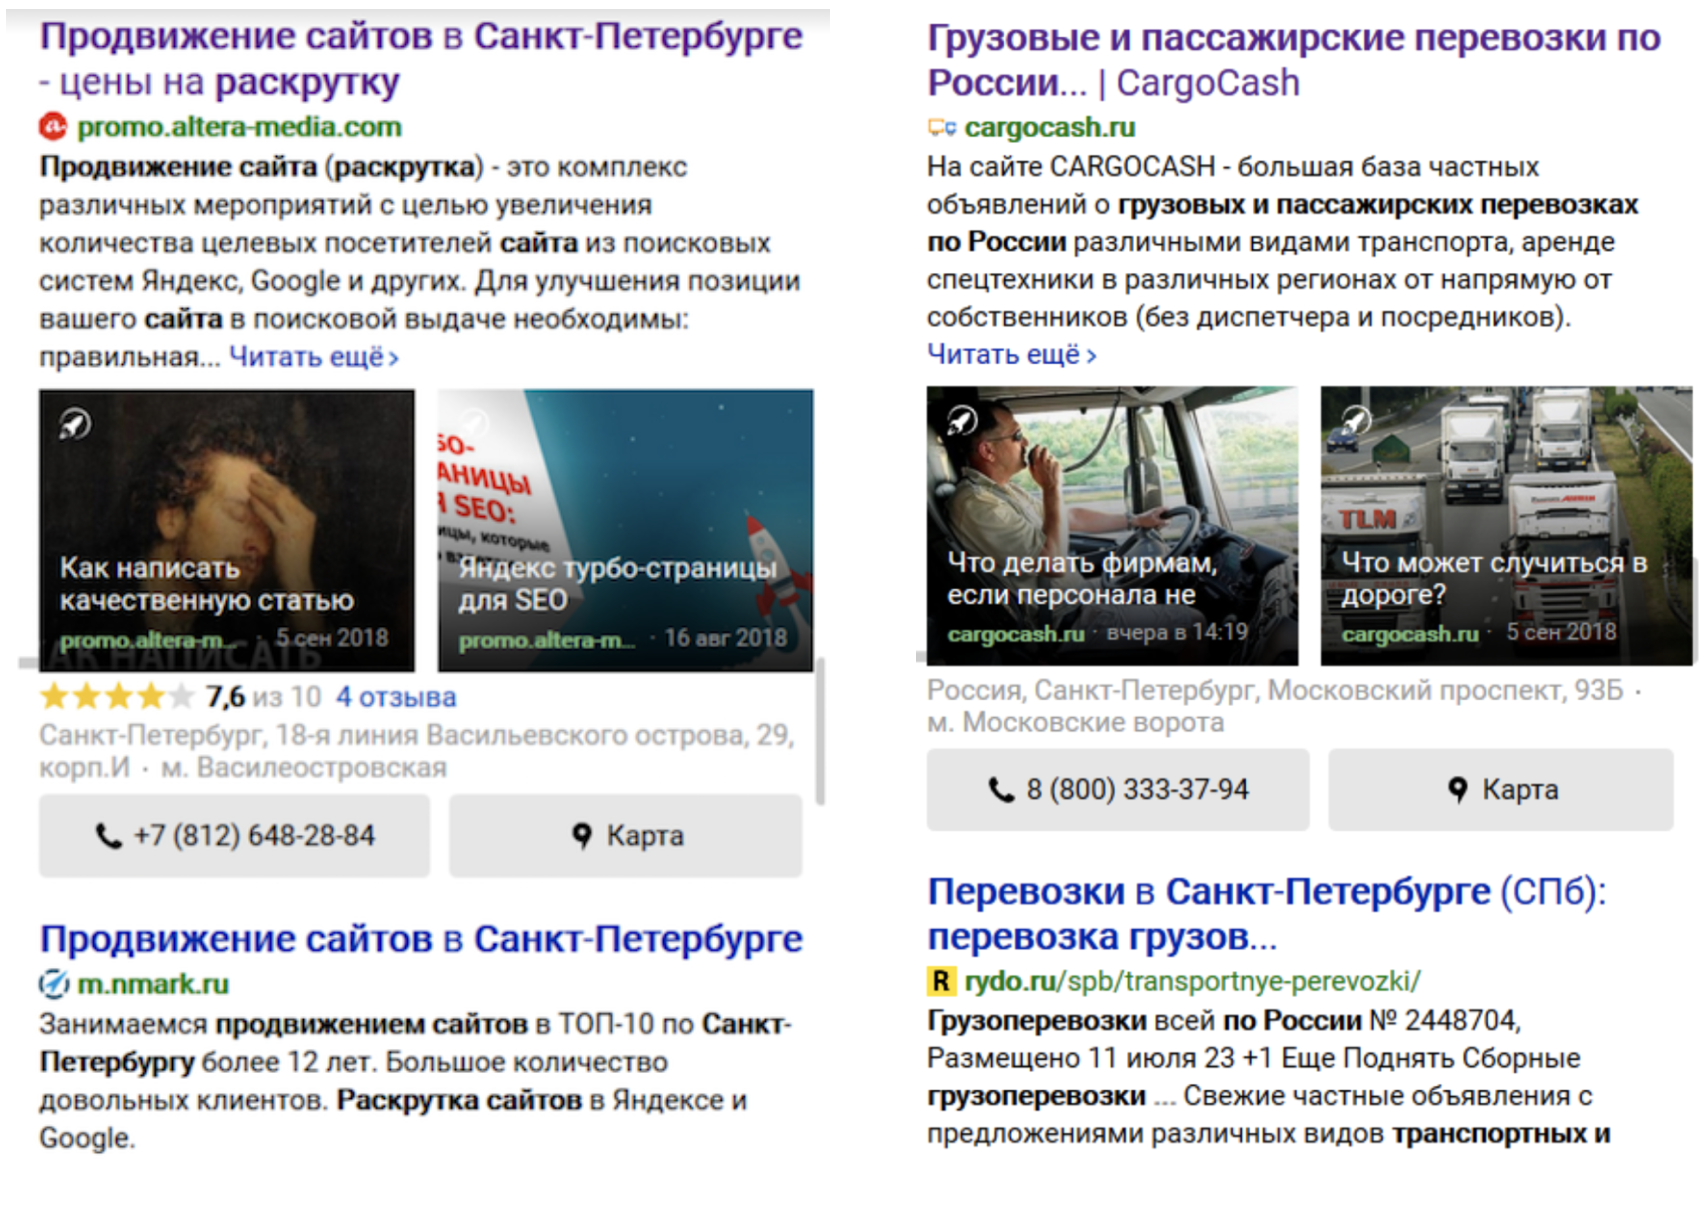1704x1208 pixels.
Task: Click turbo rocket icon on 'Яндекс турбо-страницы' card
Action: coord(474,424)
